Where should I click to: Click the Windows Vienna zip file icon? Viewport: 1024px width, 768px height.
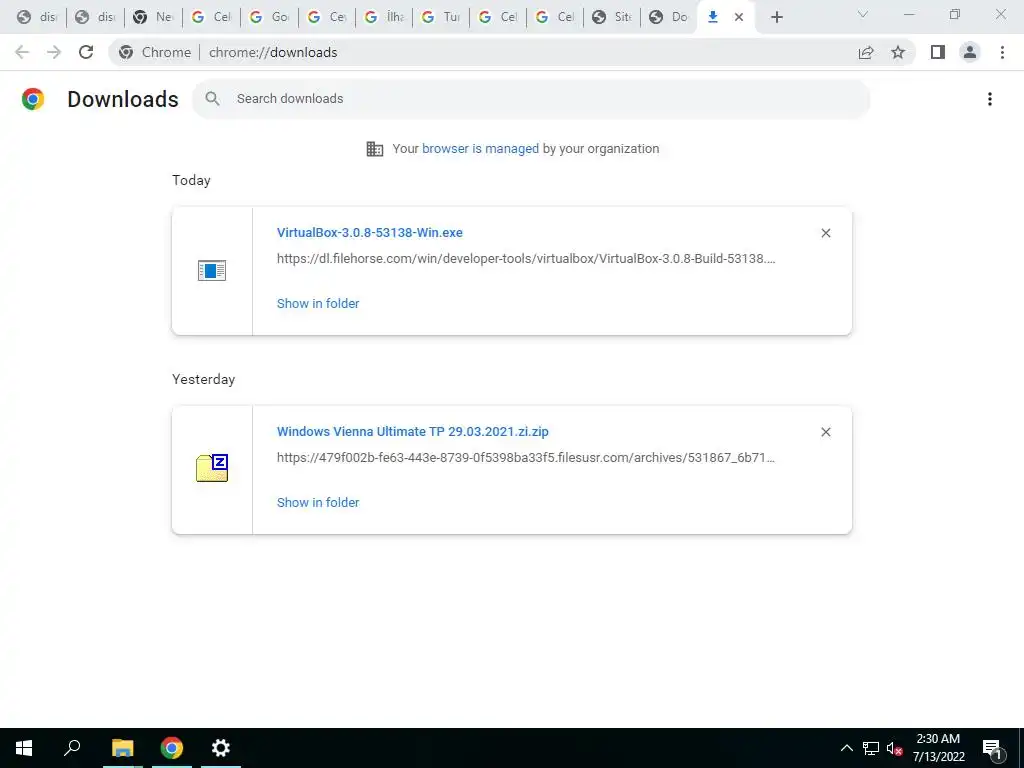point(212,468)
